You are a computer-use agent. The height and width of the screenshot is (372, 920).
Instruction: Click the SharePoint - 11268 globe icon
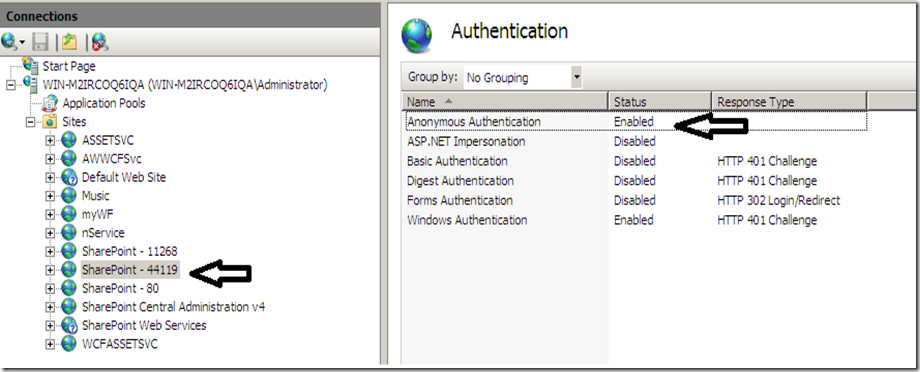coord(69,251)
